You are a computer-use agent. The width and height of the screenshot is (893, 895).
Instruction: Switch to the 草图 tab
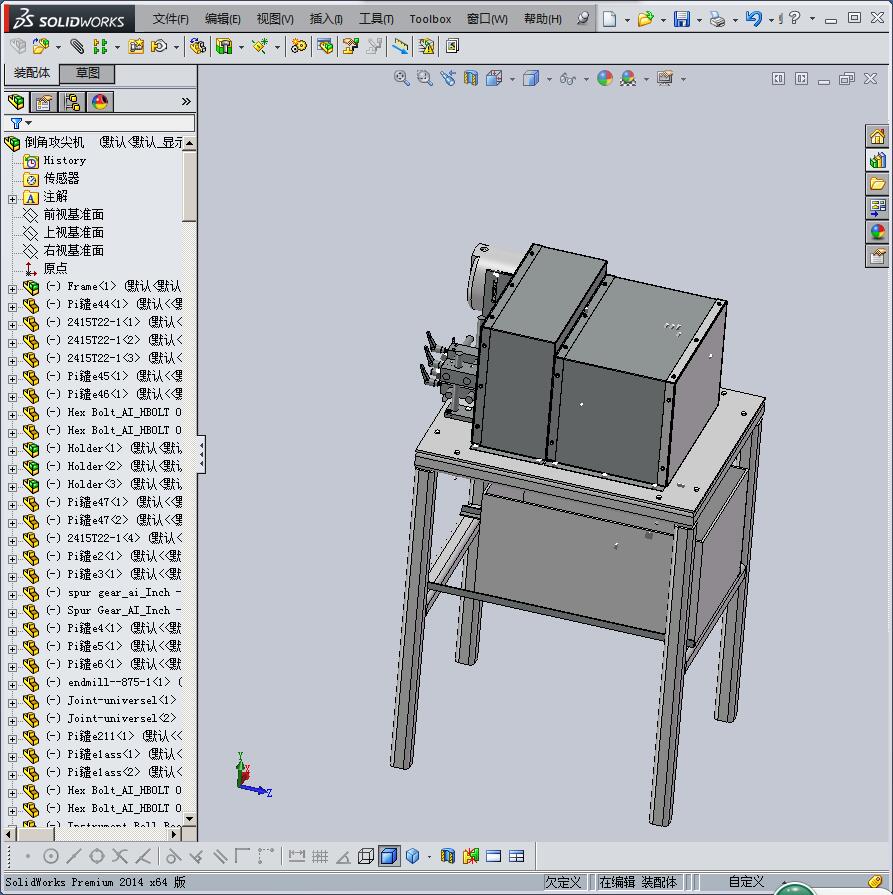tap(87, 73)
